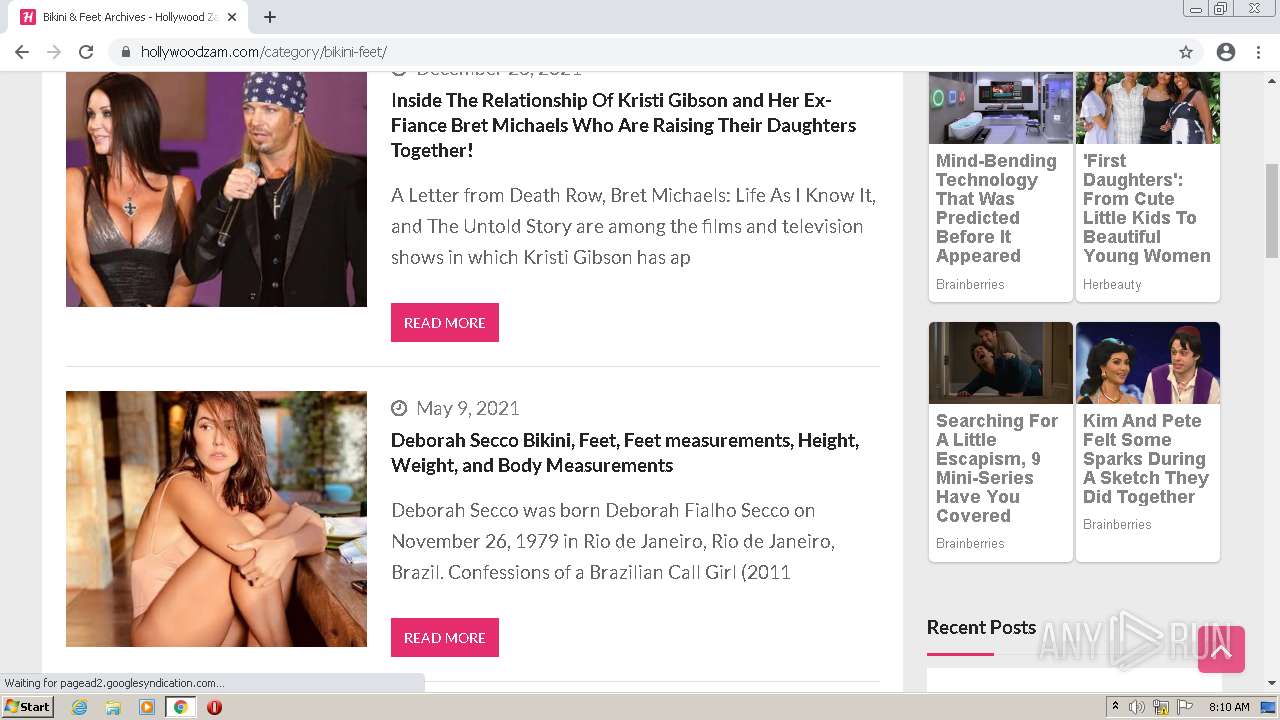The image size is (1280, 720).
Task: Select the Bikini & Feet Archives tab
Action: pos(129,17)
